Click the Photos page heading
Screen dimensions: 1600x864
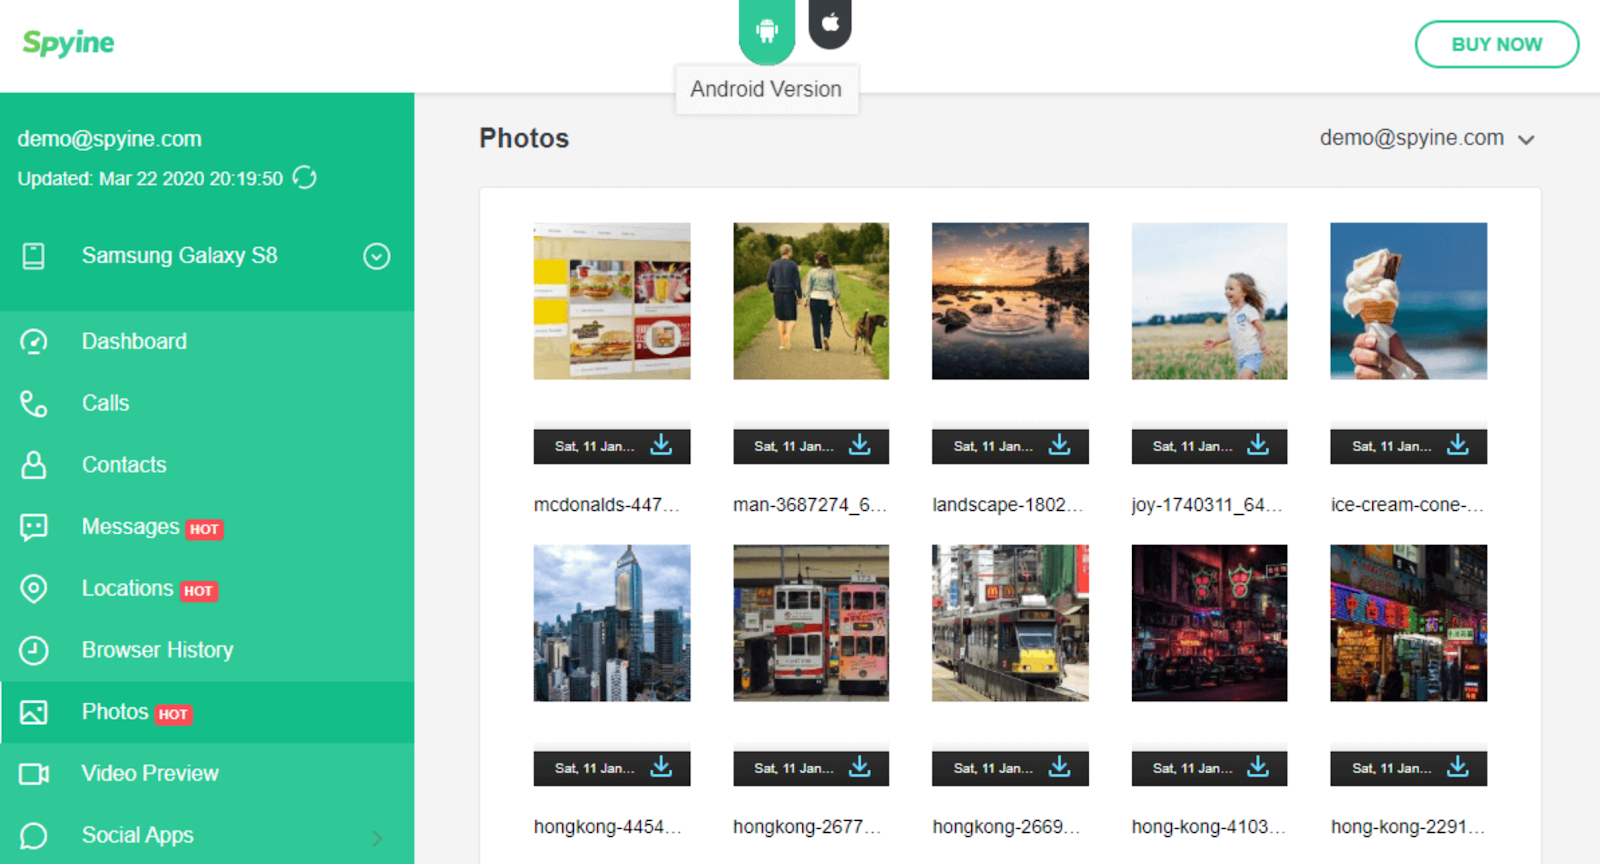[524, 138]
